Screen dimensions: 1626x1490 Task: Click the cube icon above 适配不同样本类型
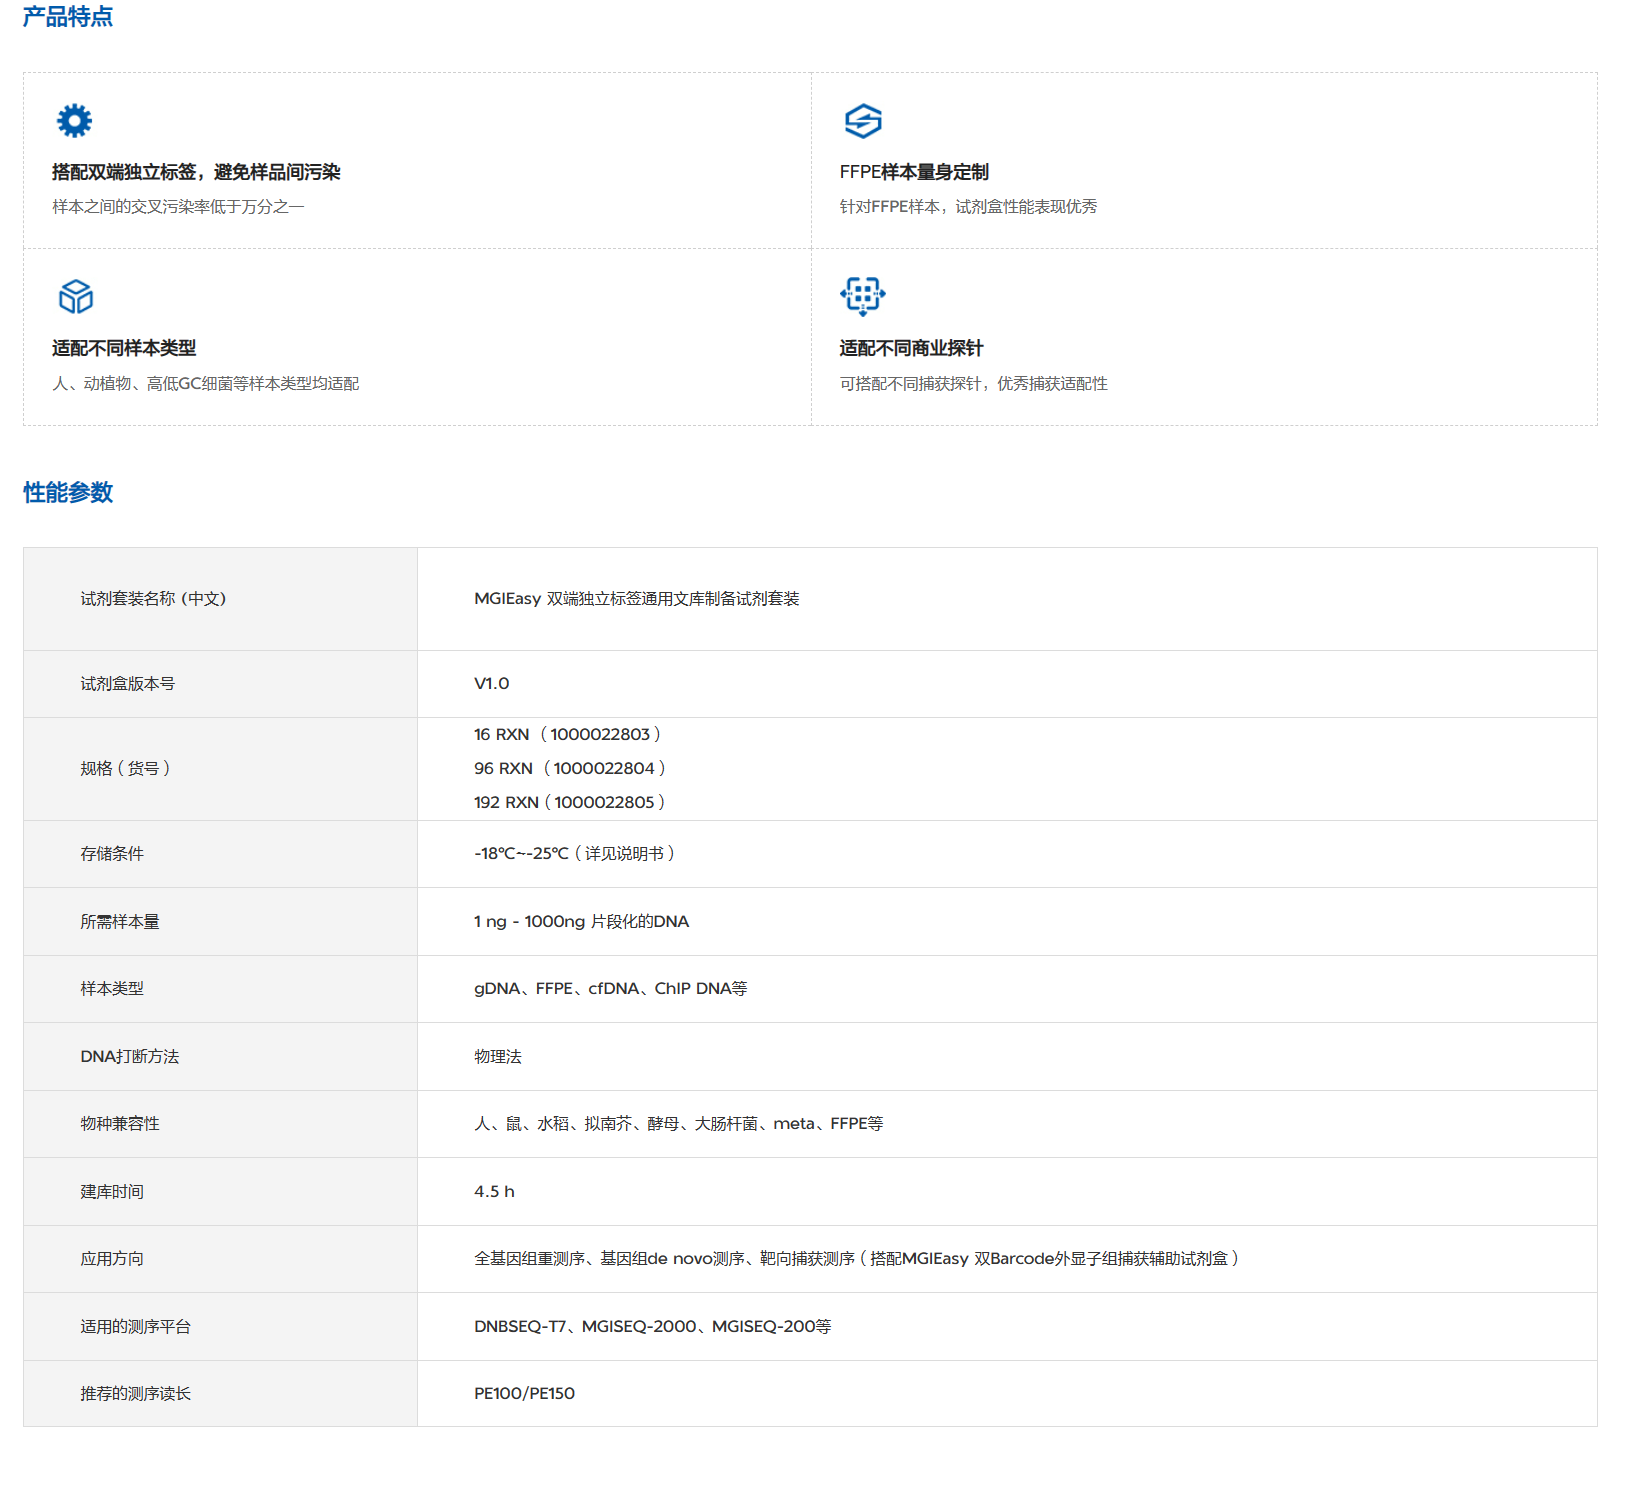point(76,297)
